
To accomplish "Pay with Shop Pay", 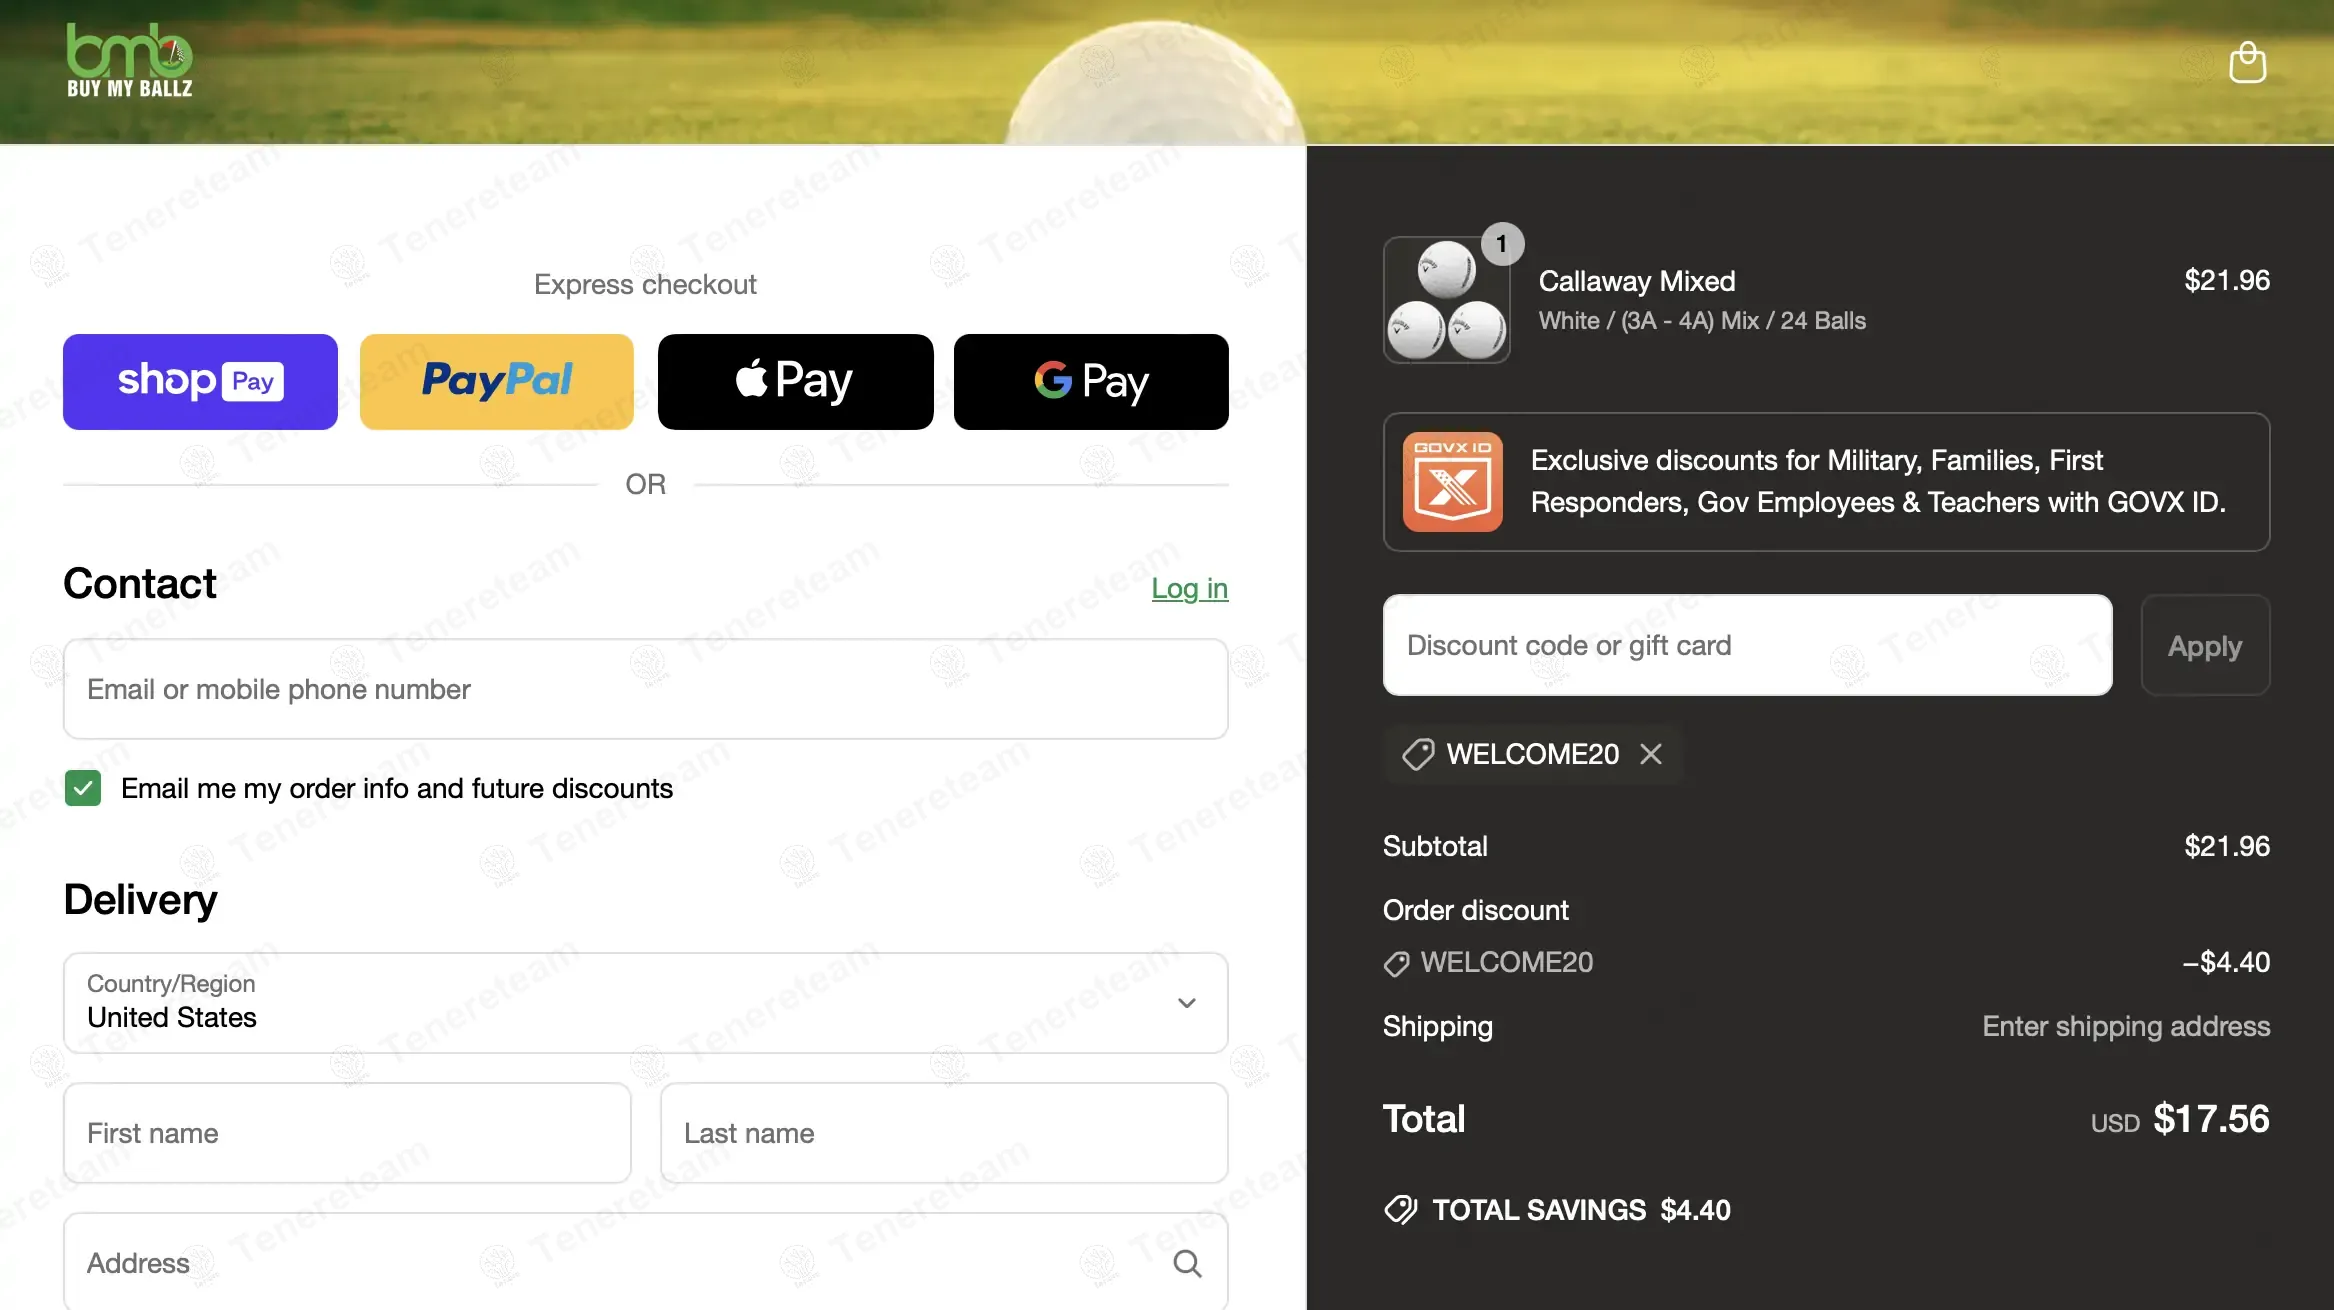I will tap(200, 382).
